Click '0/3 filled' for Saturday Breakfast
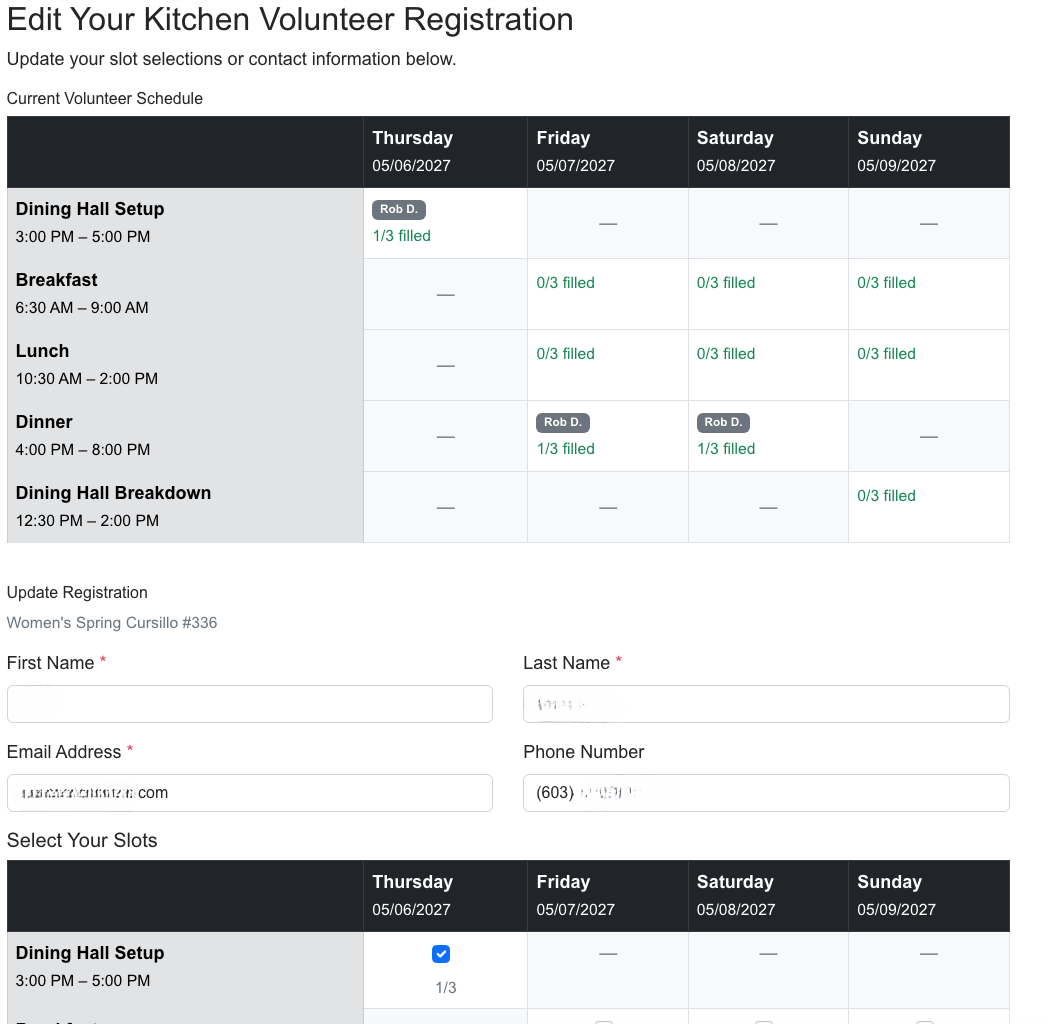1048x1024 pixels. pyautogui.click(x=726, y=283)
